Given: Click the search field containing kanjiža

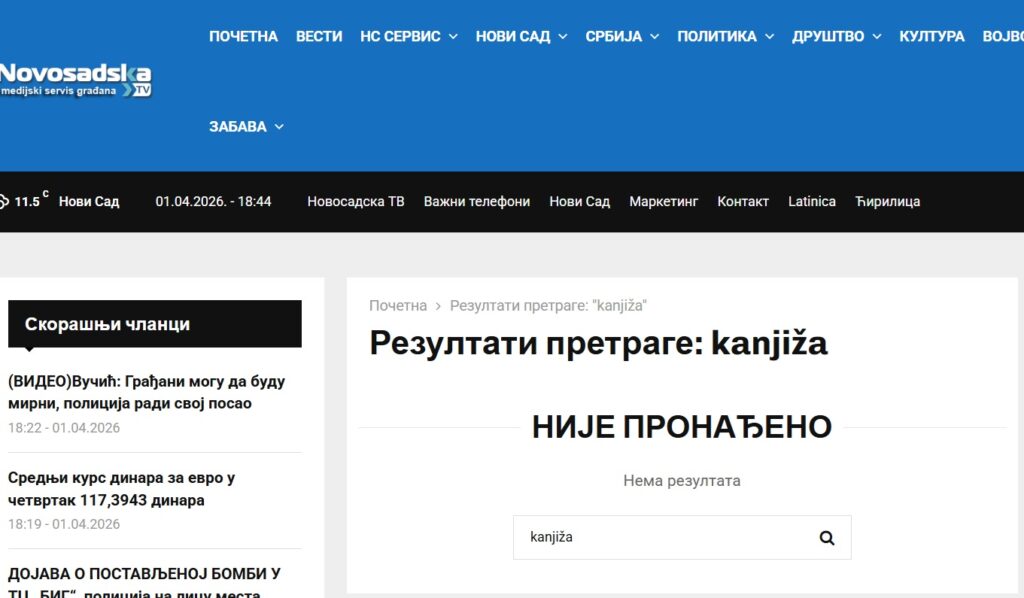Looking at the screenshot, I should pos(660,537).
